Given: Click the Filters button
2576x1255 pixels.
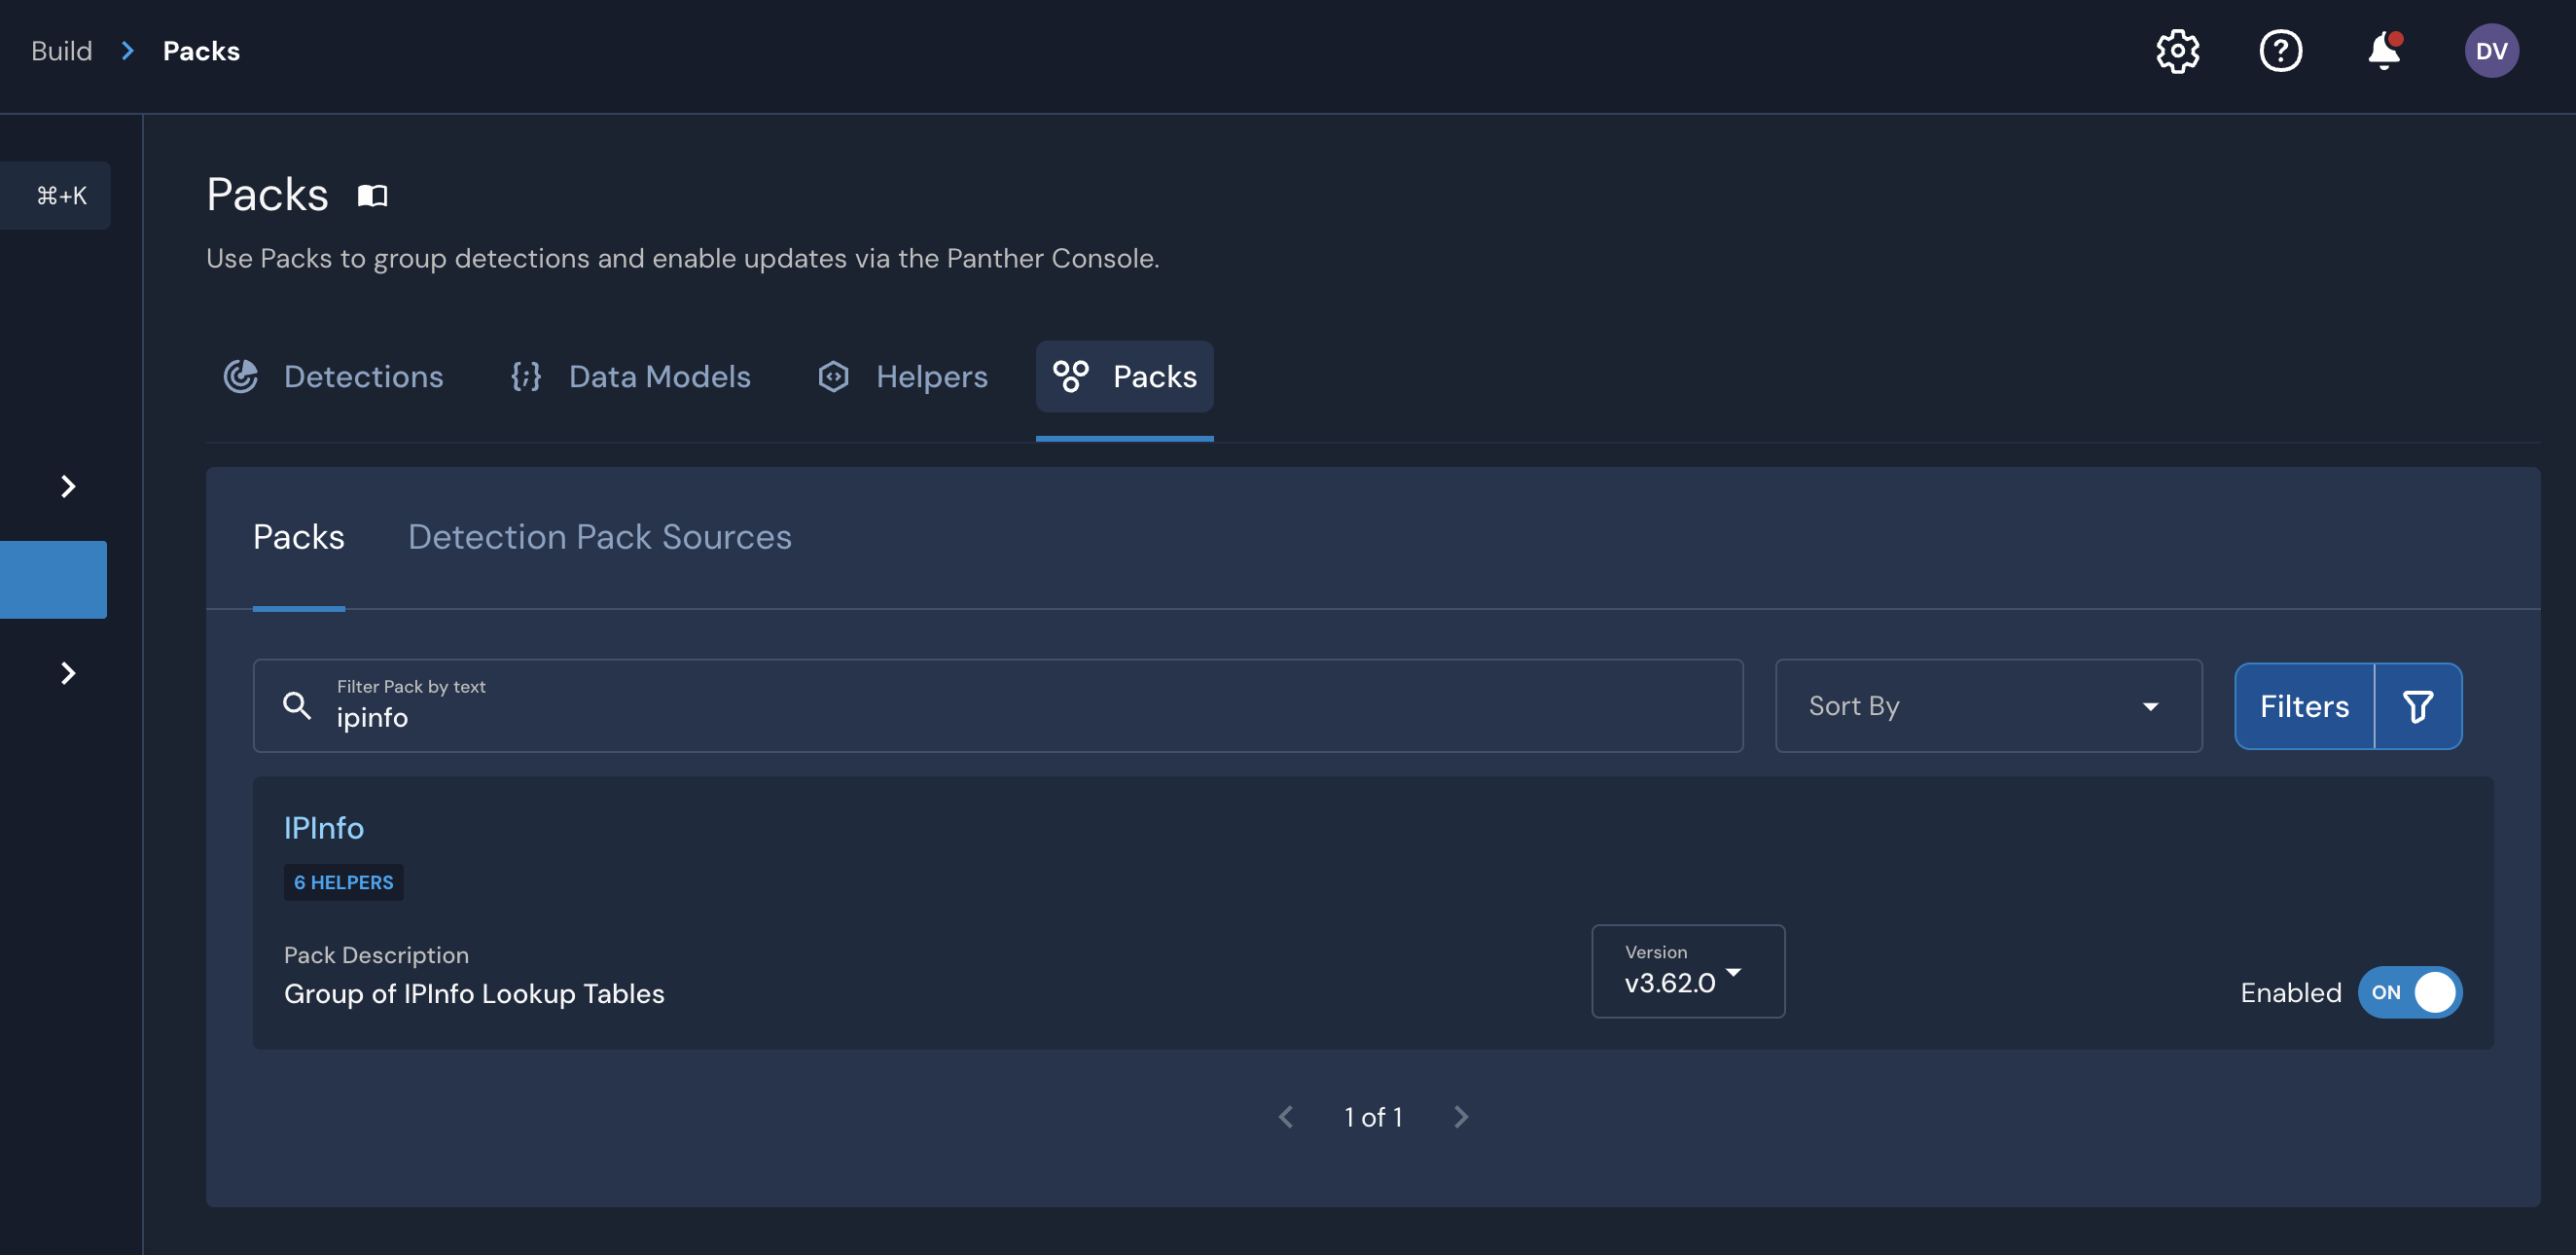Looking at the screenshot, I should tap(2304, 706).
